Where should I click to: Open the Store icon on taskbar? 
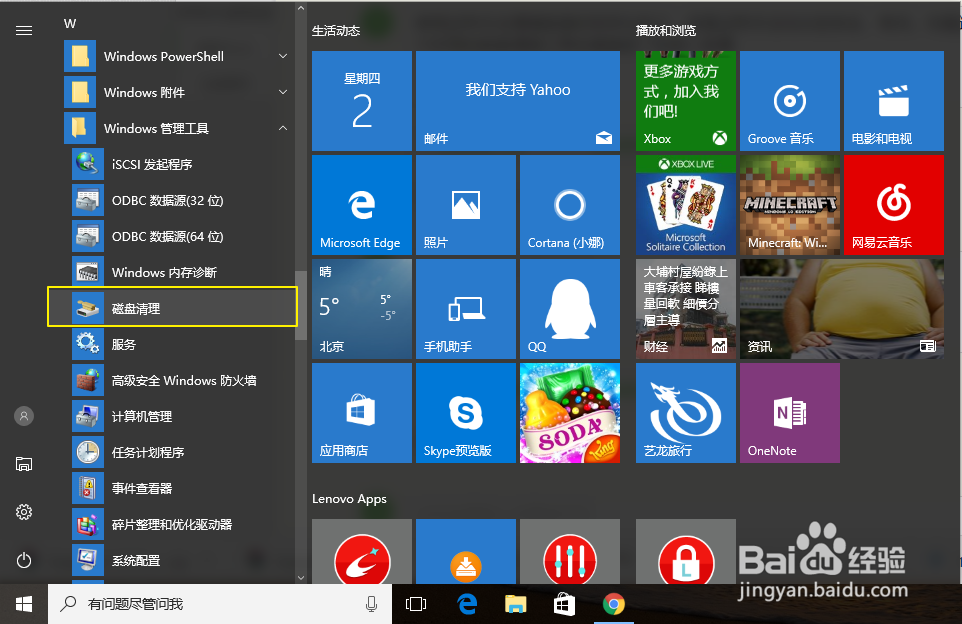coord(564,604)
